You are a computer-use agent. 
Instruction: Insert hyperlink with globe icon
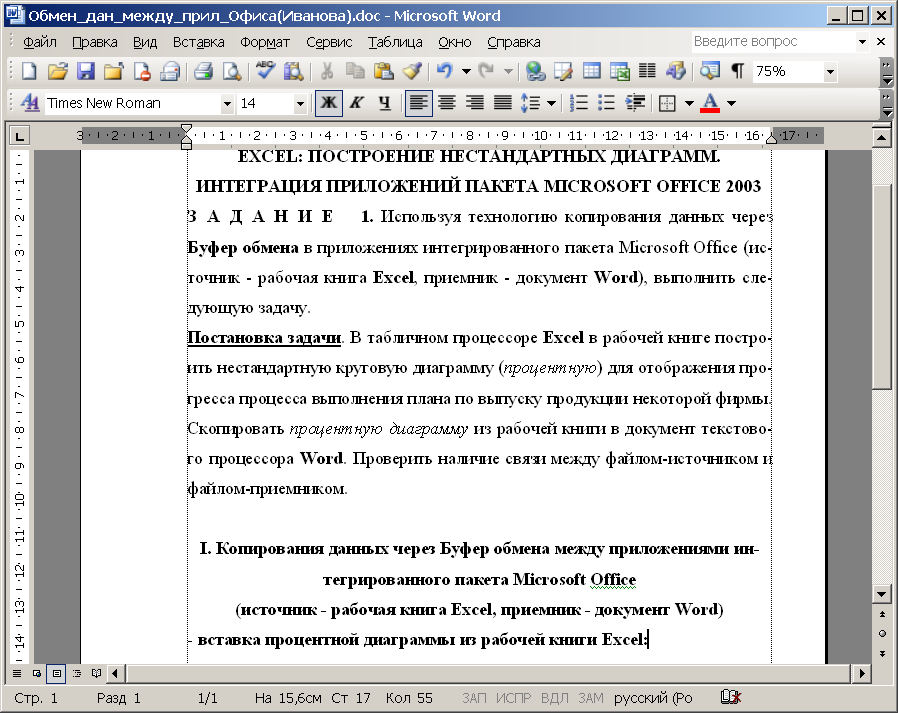(535, 72)
